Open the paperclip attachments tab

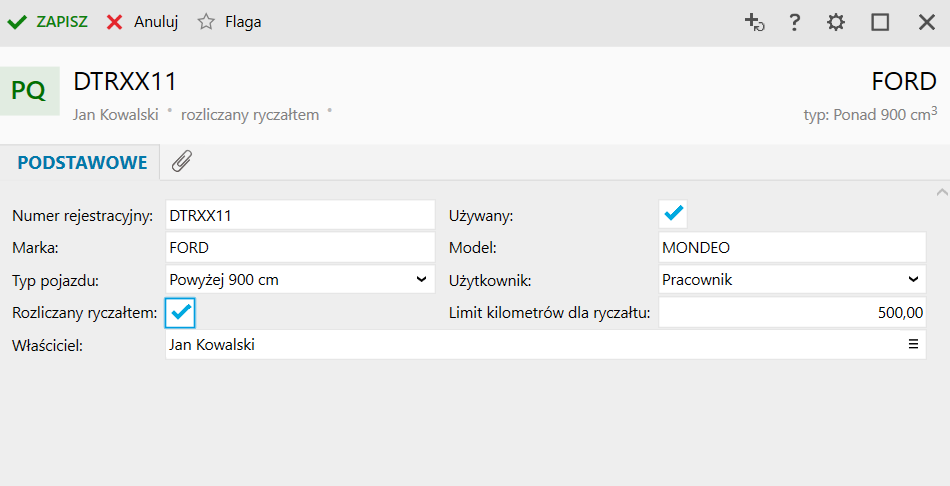tap(181, 162)
